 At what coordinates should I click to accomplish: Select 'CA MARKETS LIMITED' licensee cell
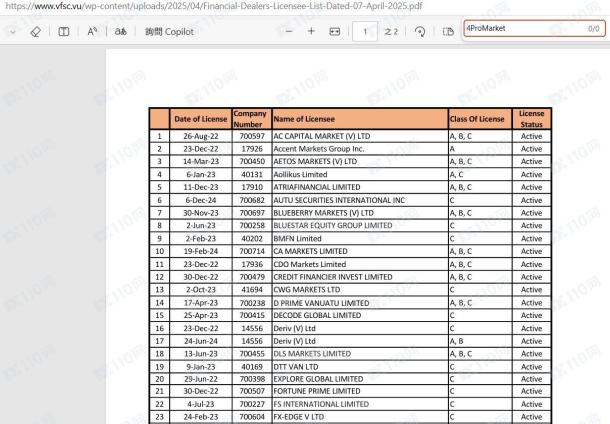(360, 251)
